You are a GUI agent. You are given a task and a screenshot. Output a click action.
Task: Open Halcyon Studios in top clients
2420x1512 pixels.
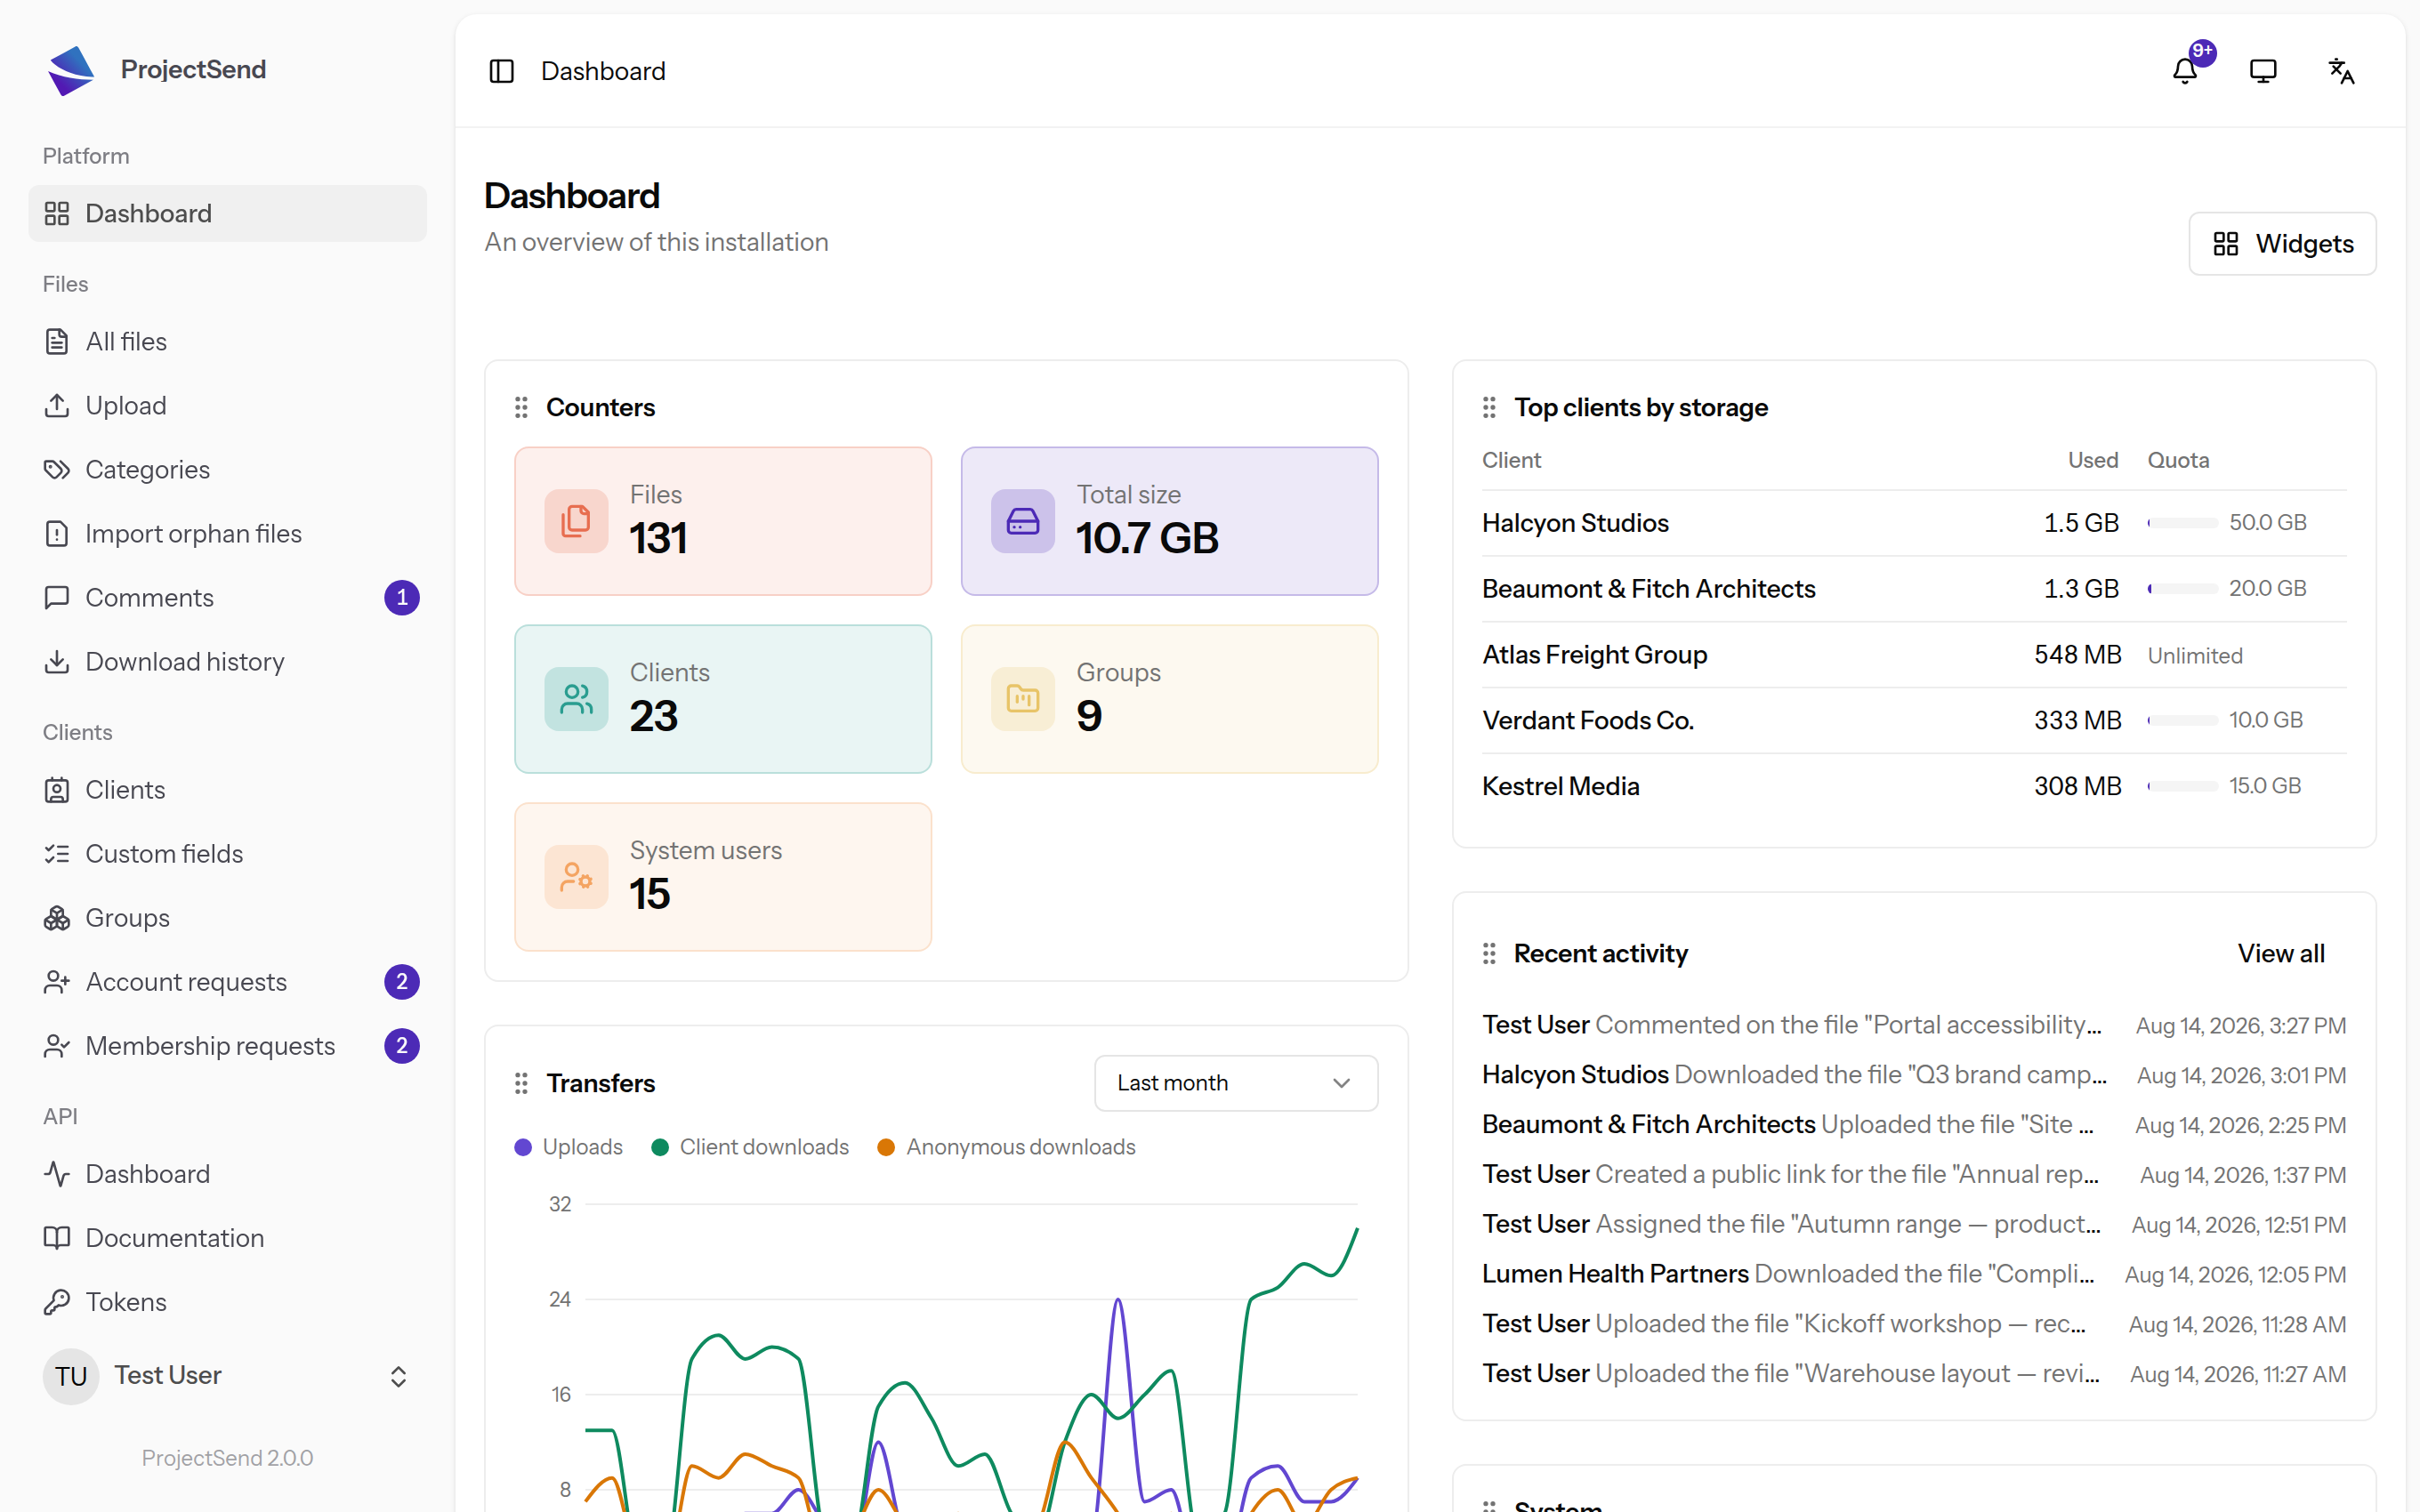1575,523
